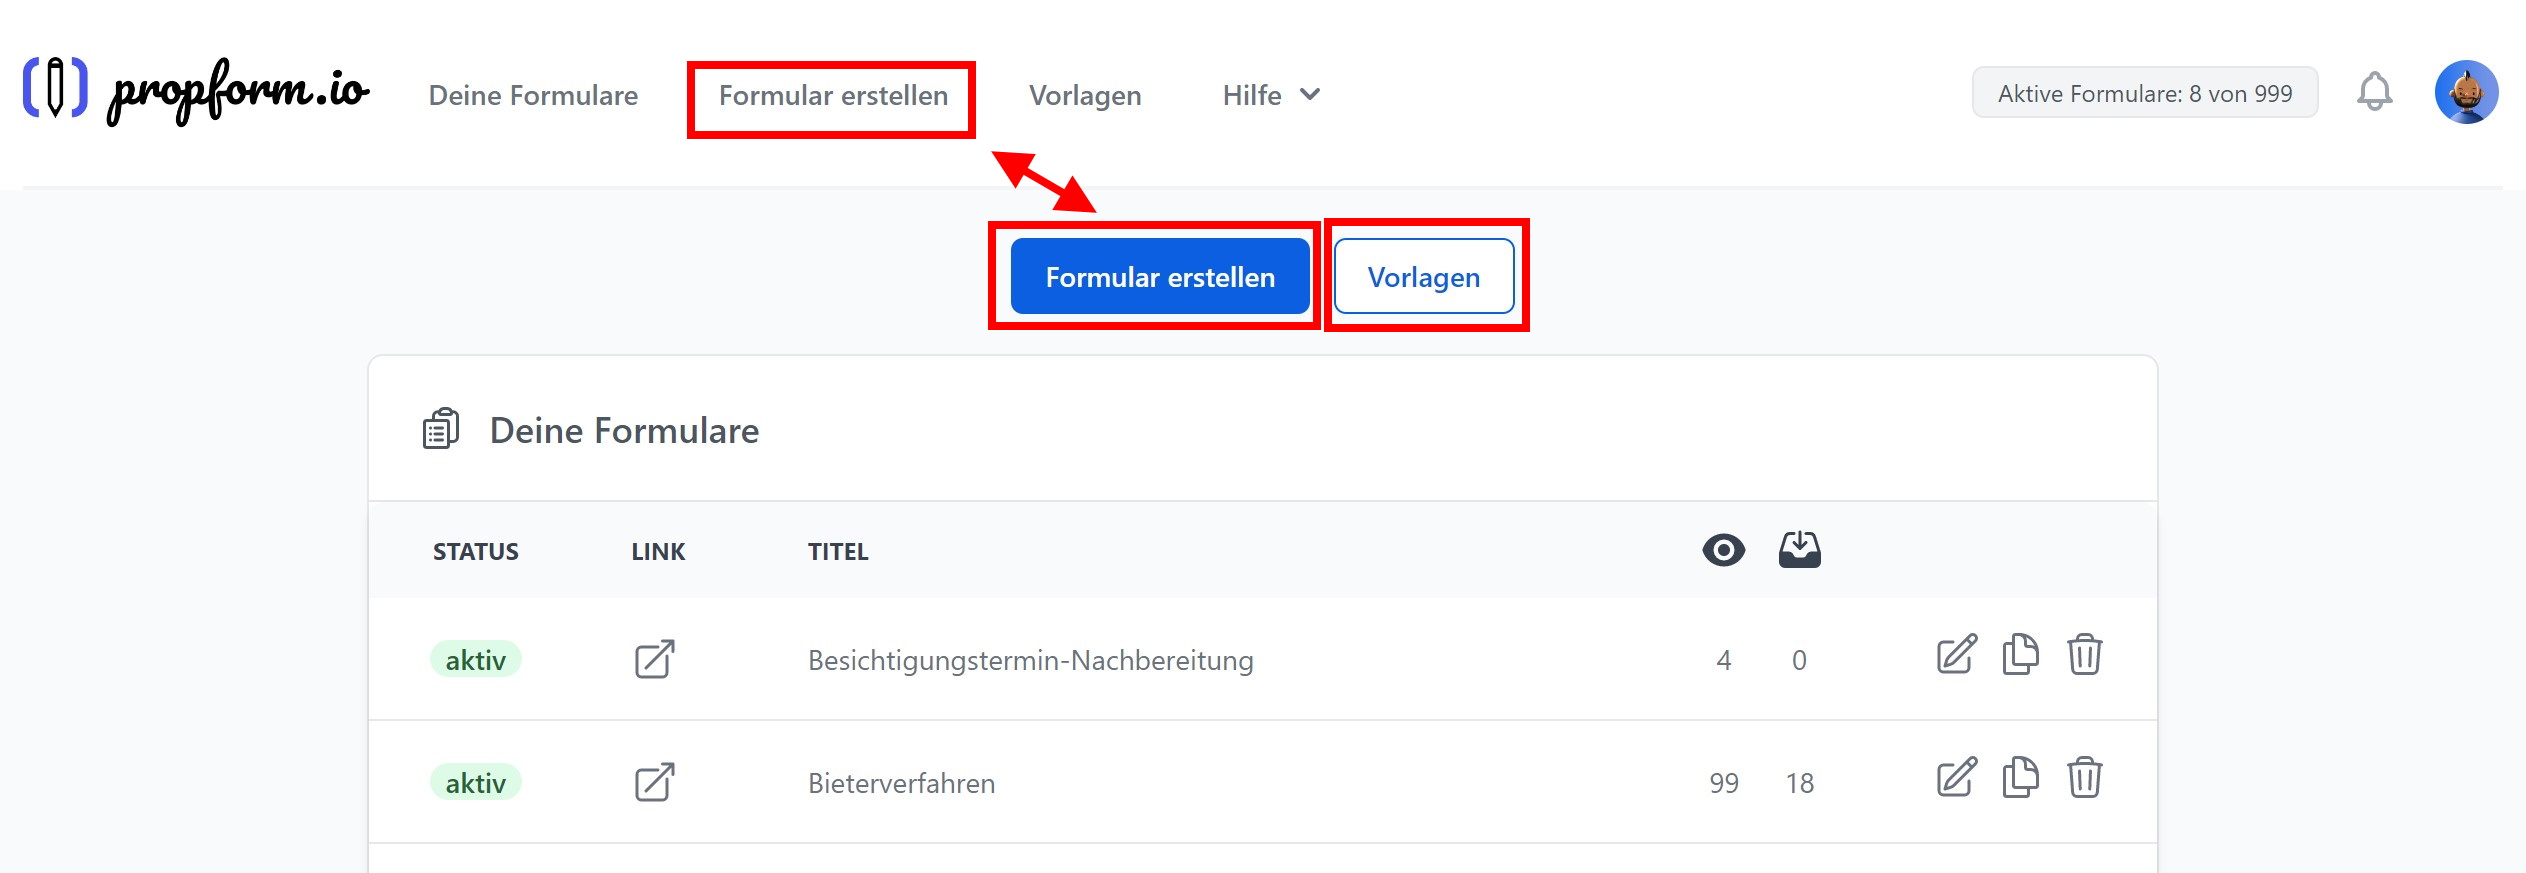This screenshot has width=2526, height=873.
Task: Duplicate the Besichtigungstermin-Nachbereitung form
Action: [2020, 655]
